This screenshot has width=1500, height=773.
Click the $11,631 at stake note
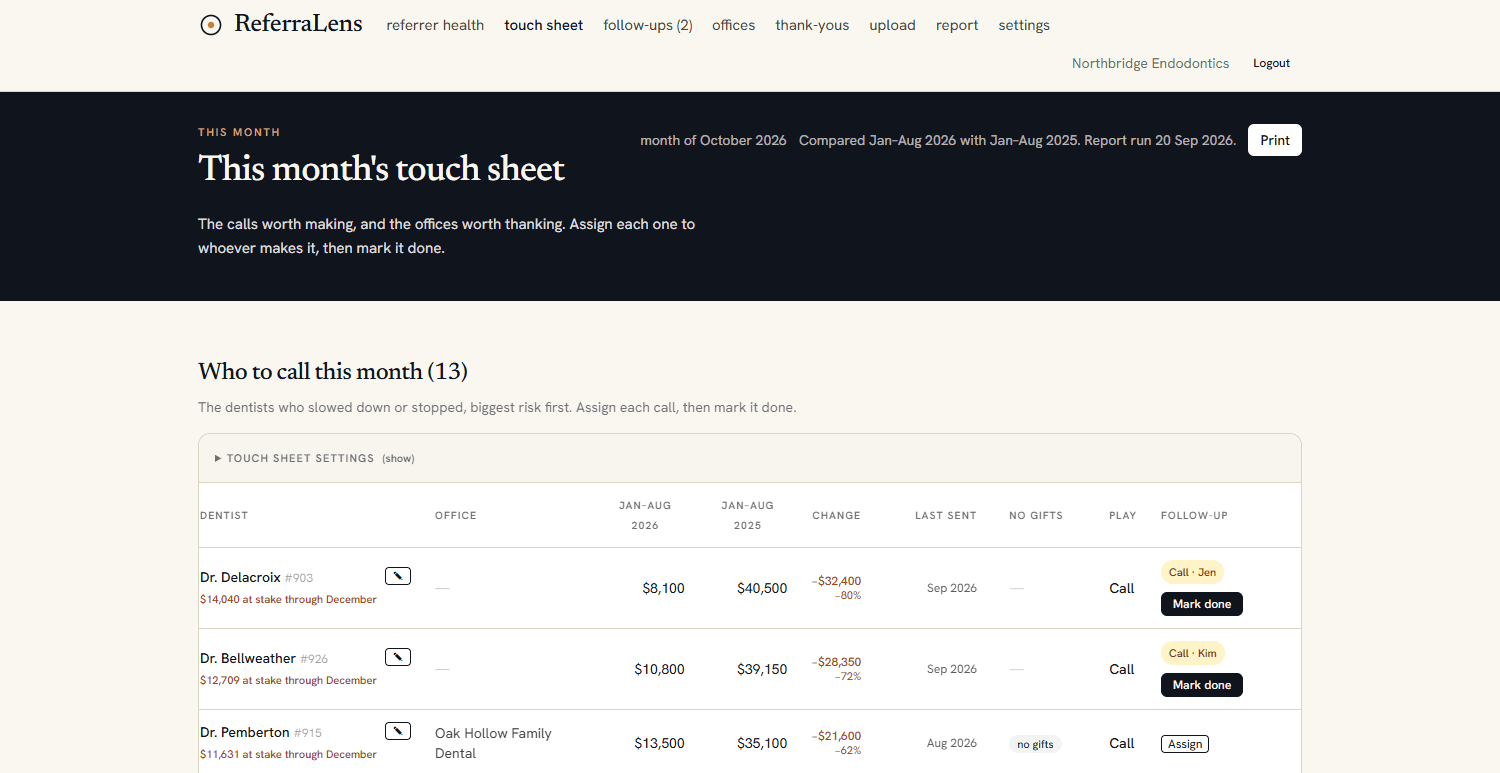click(288, 754)
